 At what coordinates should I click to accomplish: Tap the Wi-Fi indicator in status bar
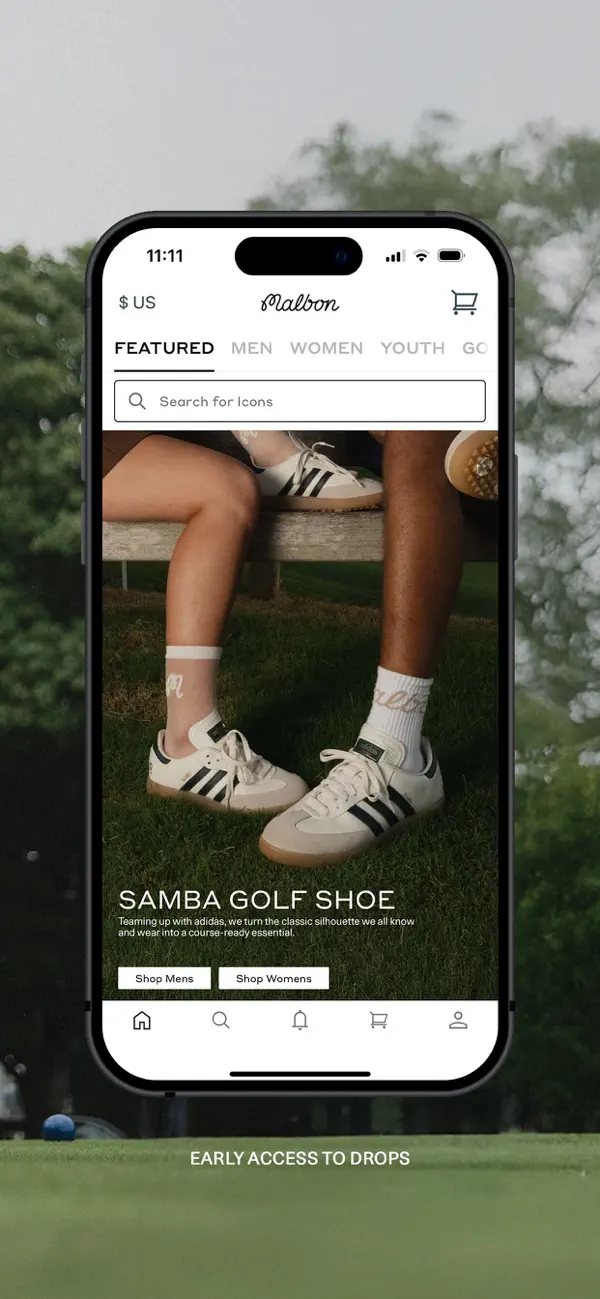[421, 256]
